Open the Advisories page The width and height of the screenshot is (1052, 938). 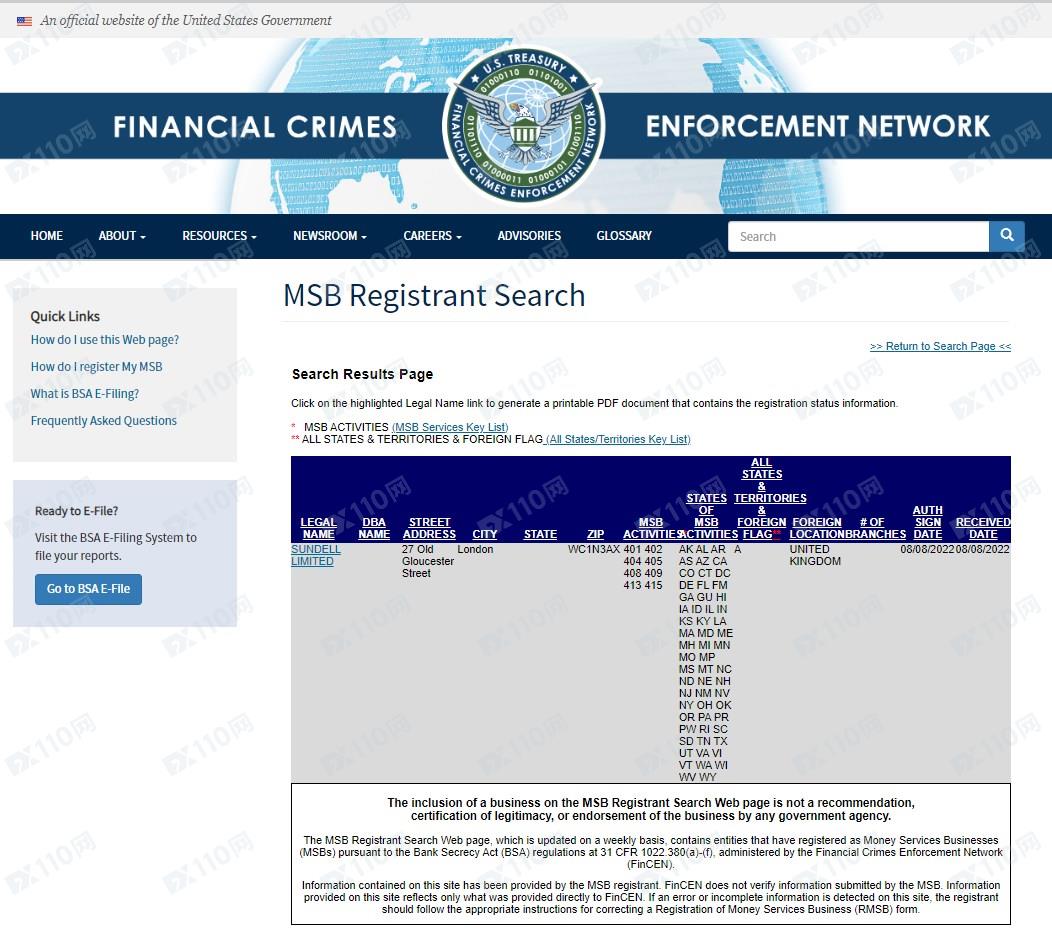click(x=529, y=236)
